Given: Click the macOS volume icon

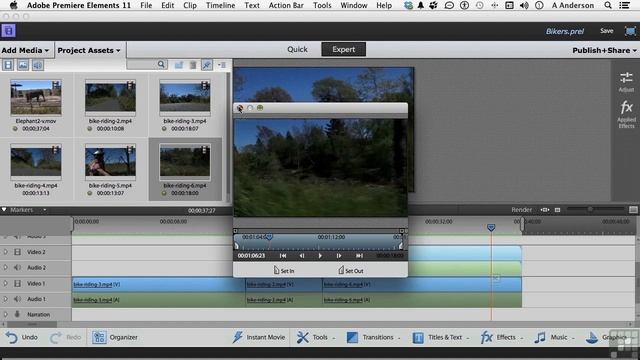Looking at the screenshot, I should (524, 5).
